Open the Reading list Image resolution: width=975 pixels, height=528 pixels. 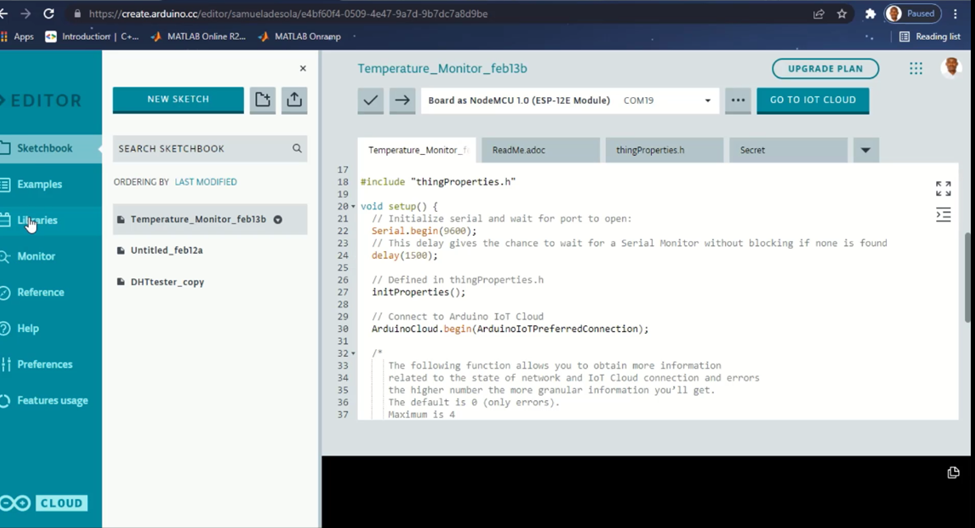pos(930,37)
